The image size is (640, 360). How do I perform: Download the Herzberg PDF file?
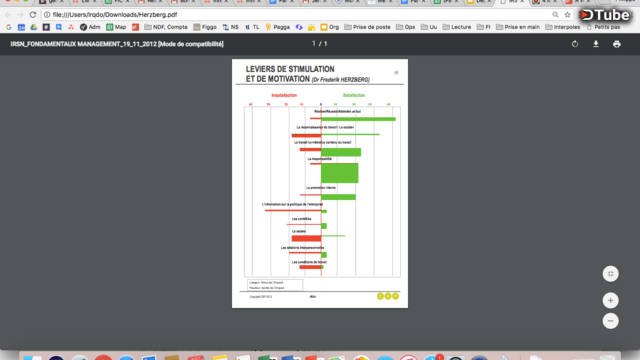[596, 44]
